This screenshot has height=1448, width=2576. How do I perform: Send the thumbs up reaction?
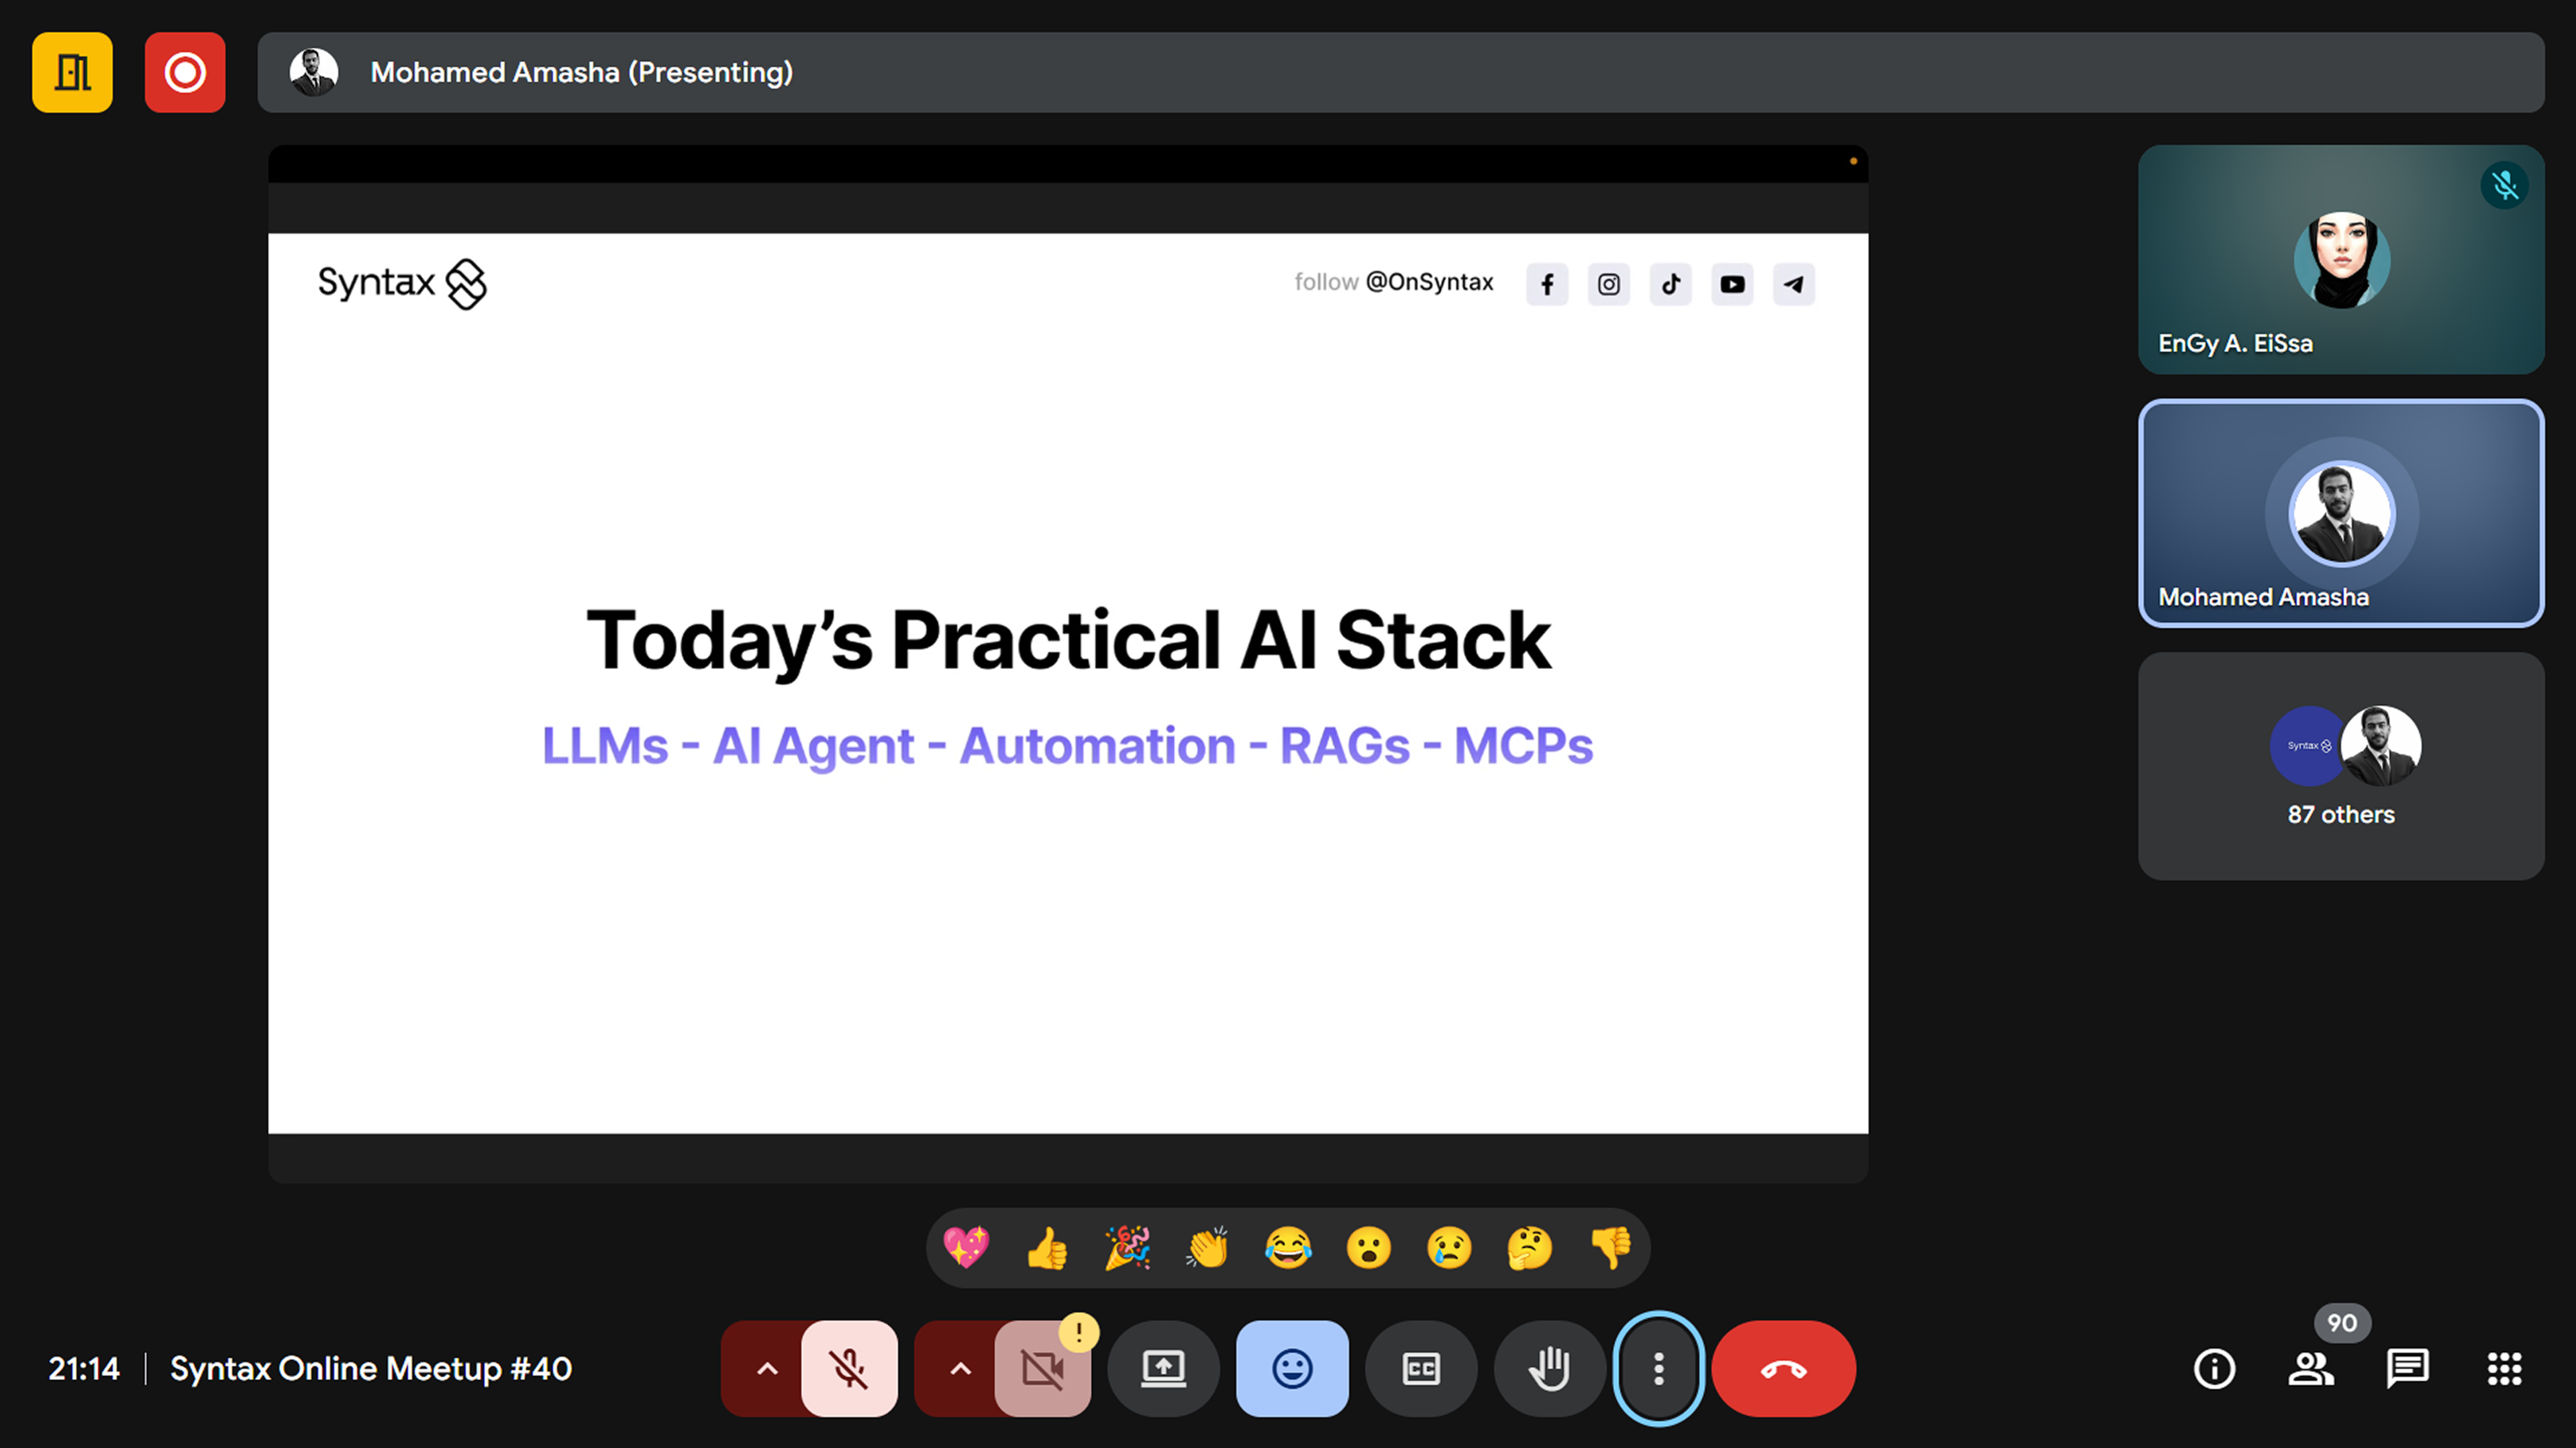[x=1046, y=1247]
